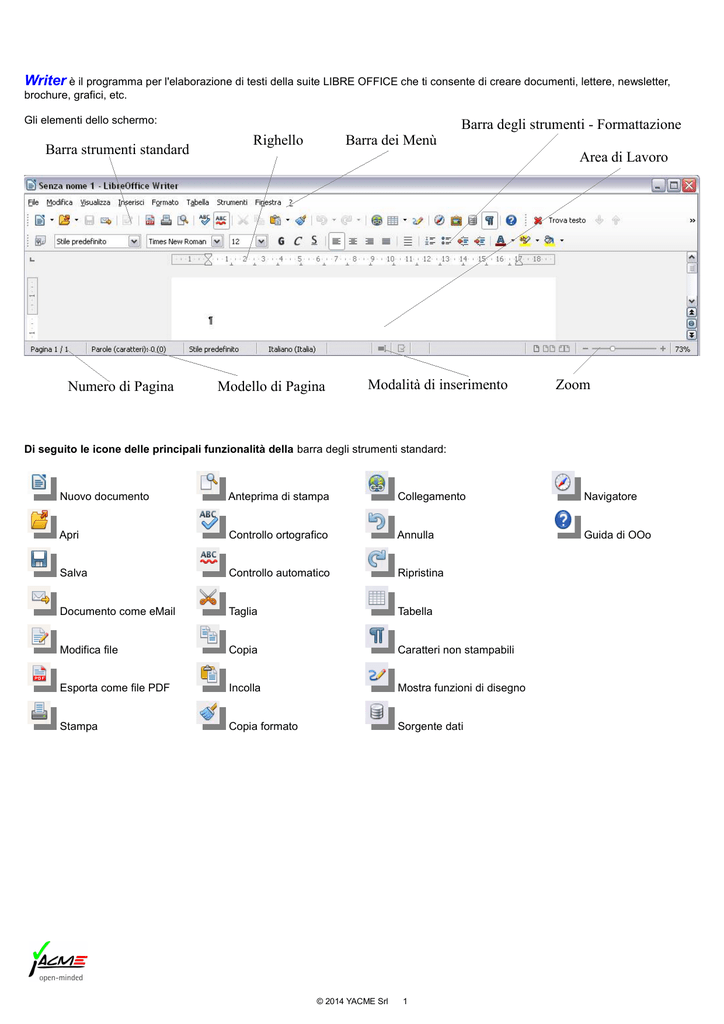Image resolution: width=724 pixels, height=1024 pixels.
Task: Open font color dropdown arrow
Action: tap(512, 240)
